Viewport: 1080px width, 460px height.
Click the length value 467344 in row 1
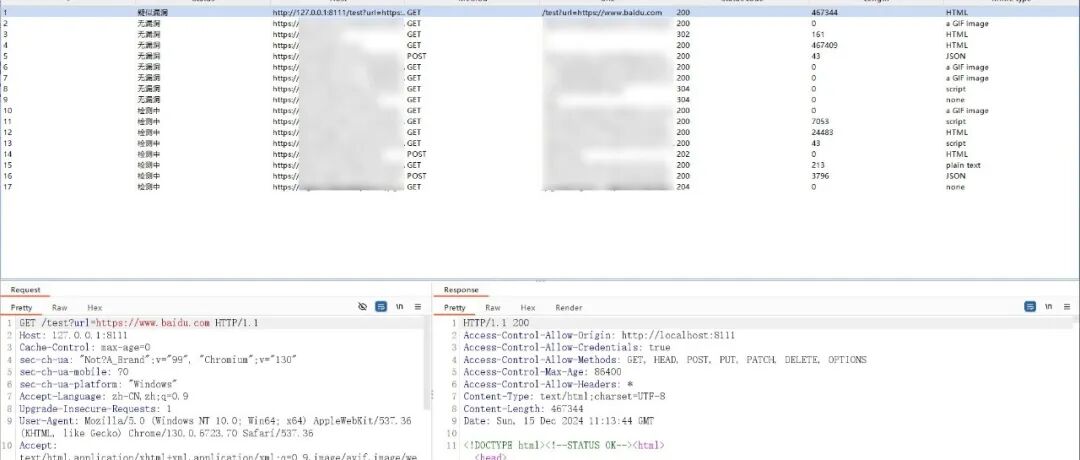coord(825,12)
